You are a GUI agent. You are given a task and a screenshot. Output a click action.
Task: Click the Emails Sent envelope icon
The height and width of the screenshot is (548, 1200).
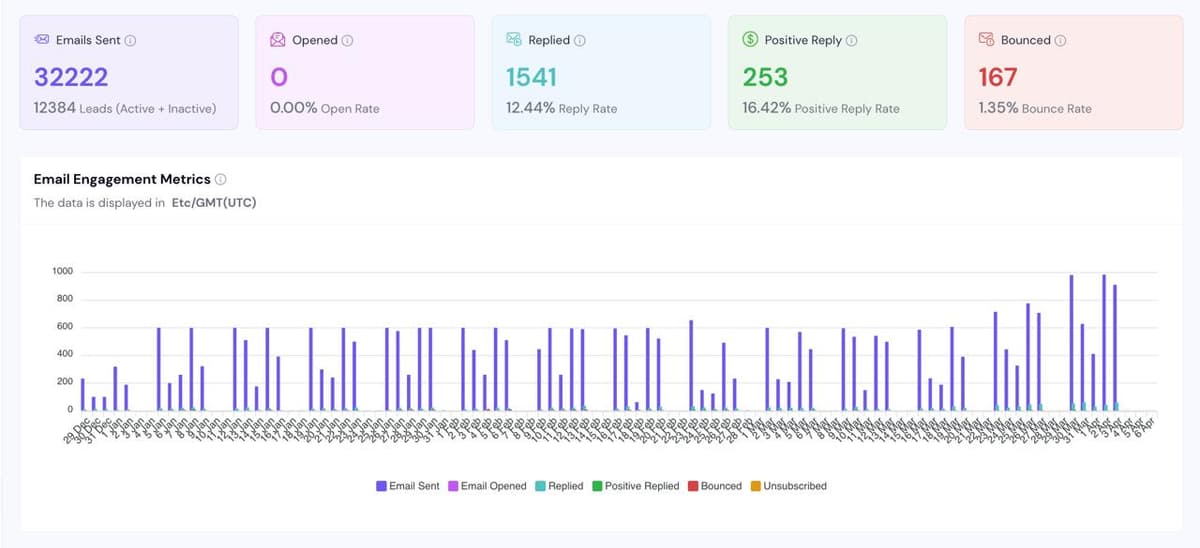tap(42, 40)
